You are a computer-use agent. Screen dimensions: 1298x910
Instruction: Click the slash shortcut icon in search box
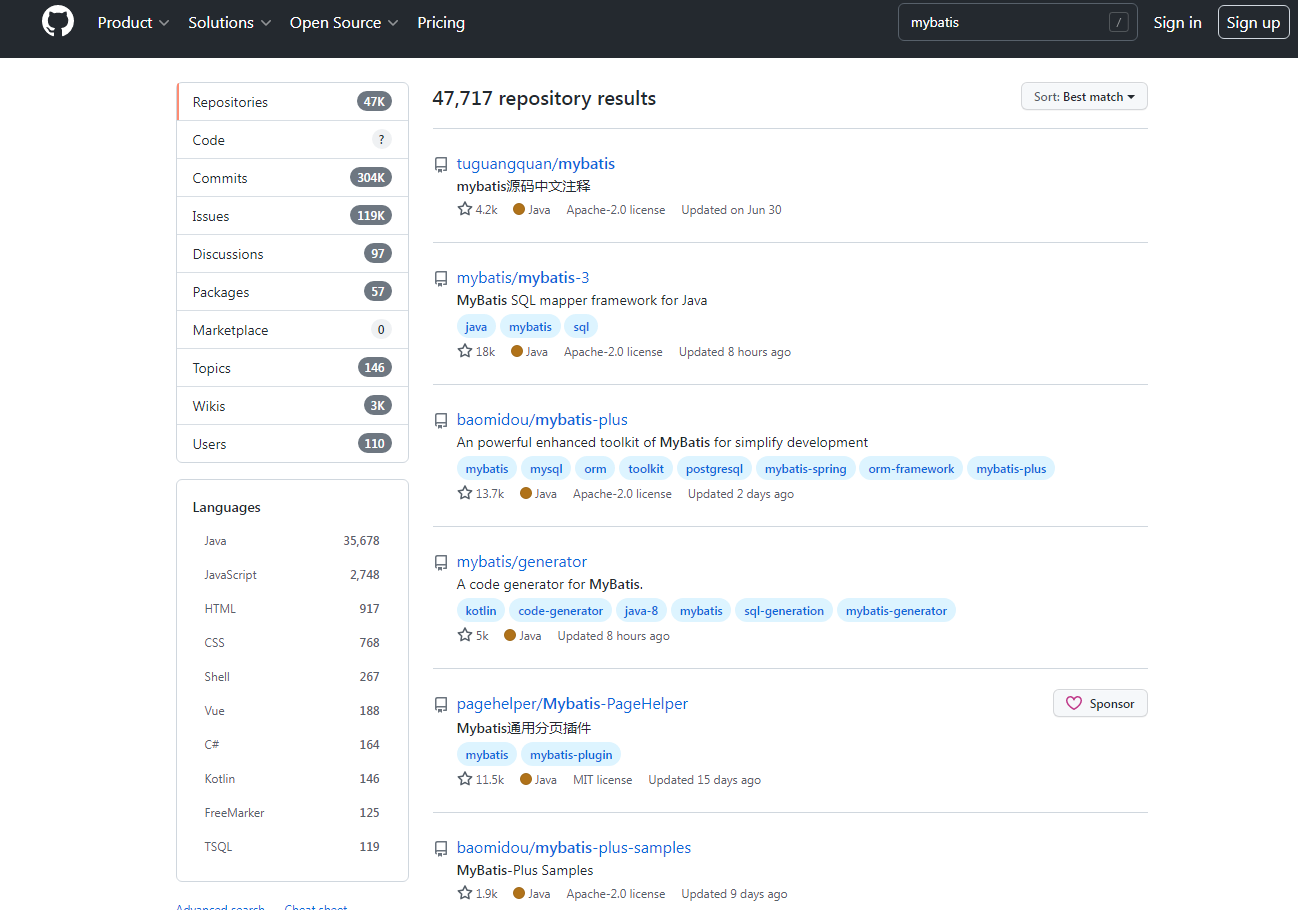click(1118, 22)
